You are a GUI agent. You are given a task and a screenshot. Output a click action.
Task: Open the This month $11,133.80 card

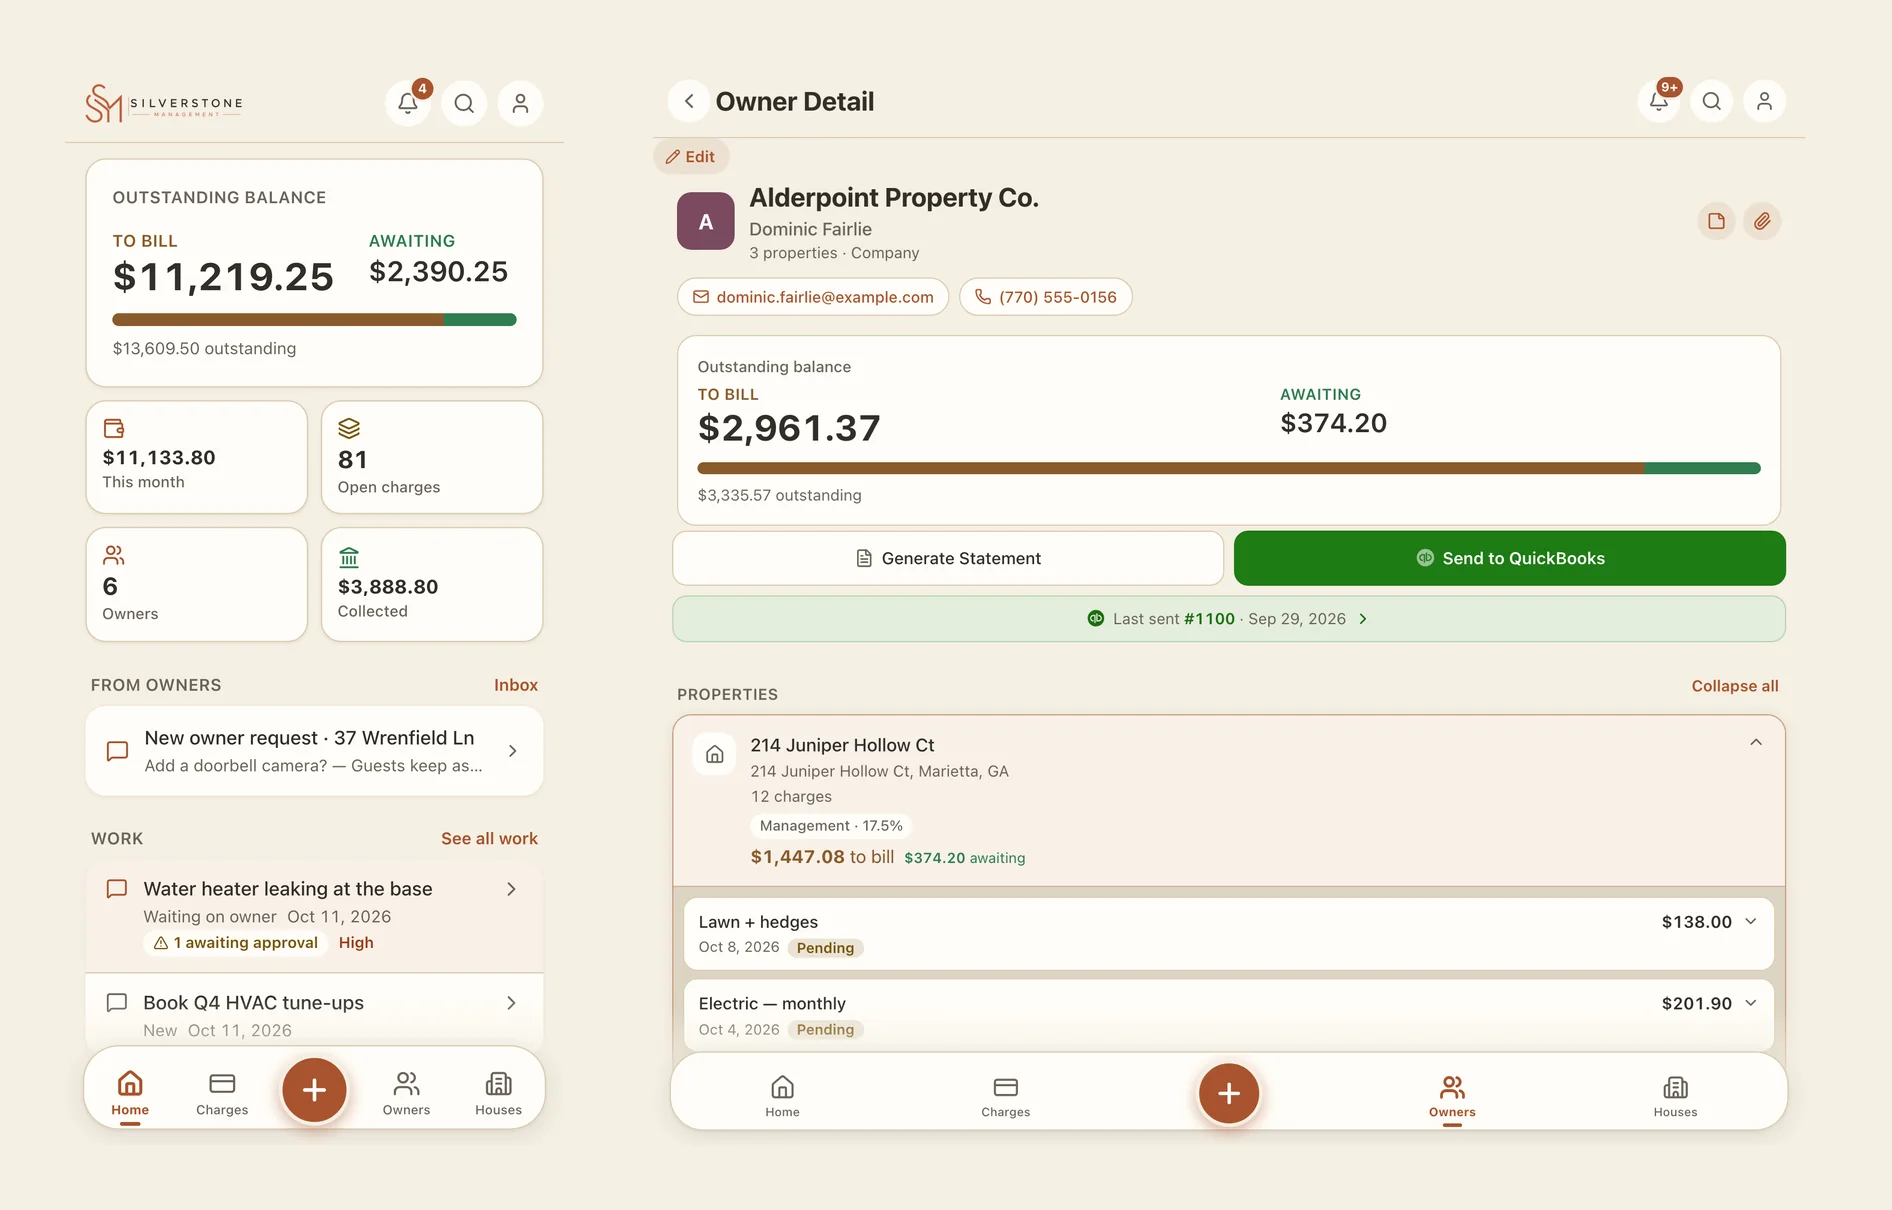(x=197, y=457)
